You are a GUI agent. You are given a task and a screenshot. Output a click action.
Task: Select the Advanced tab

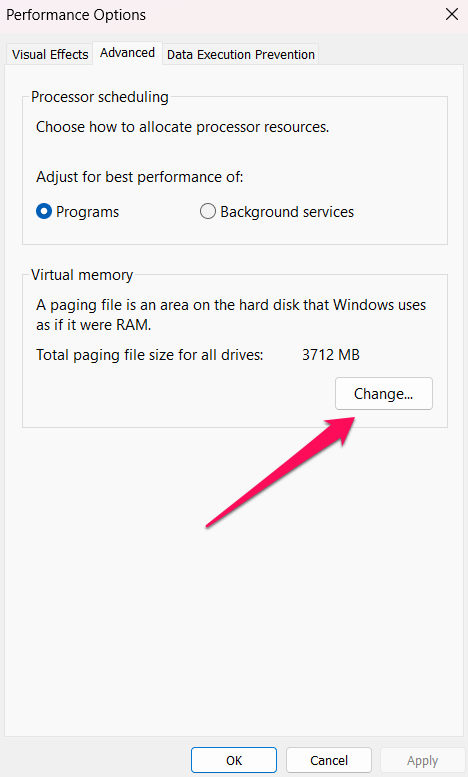(x=127, y=53)
